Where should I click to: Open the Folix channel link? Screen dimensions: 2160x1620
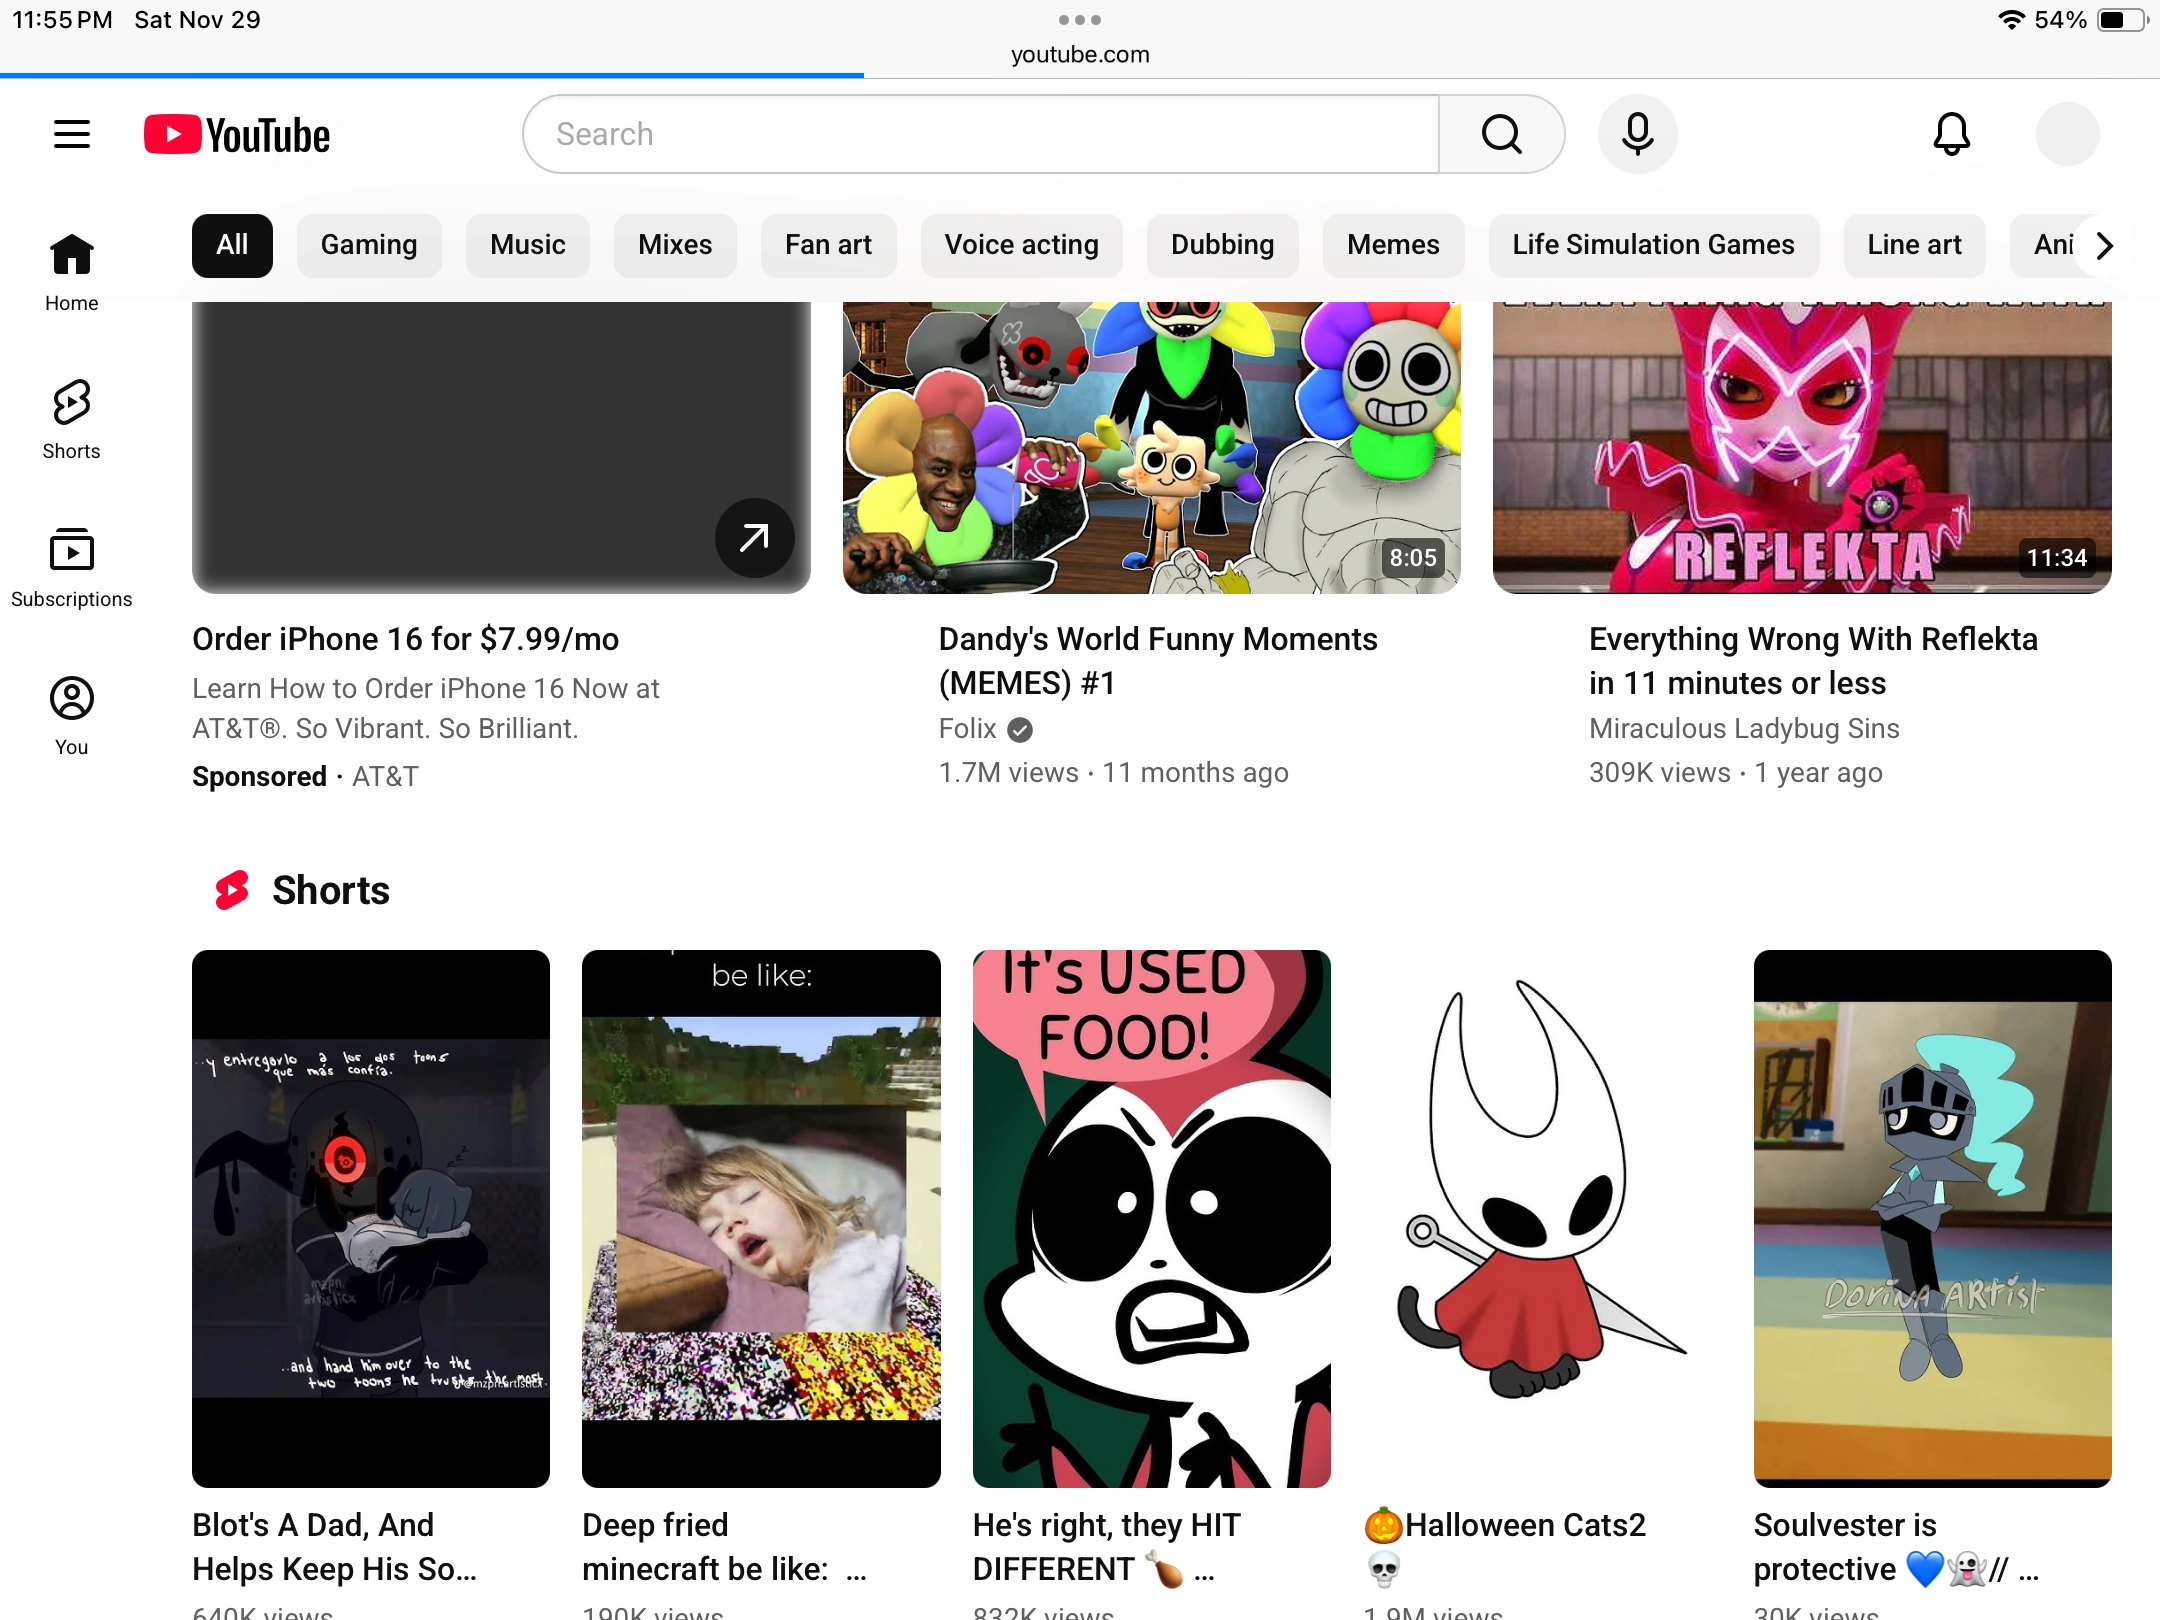967,729
